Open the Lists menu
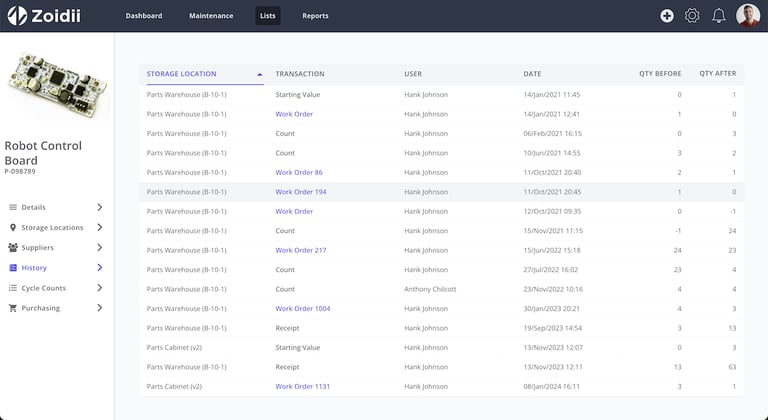Viewport: 768px width, 420px height. [x=267, y=16]
